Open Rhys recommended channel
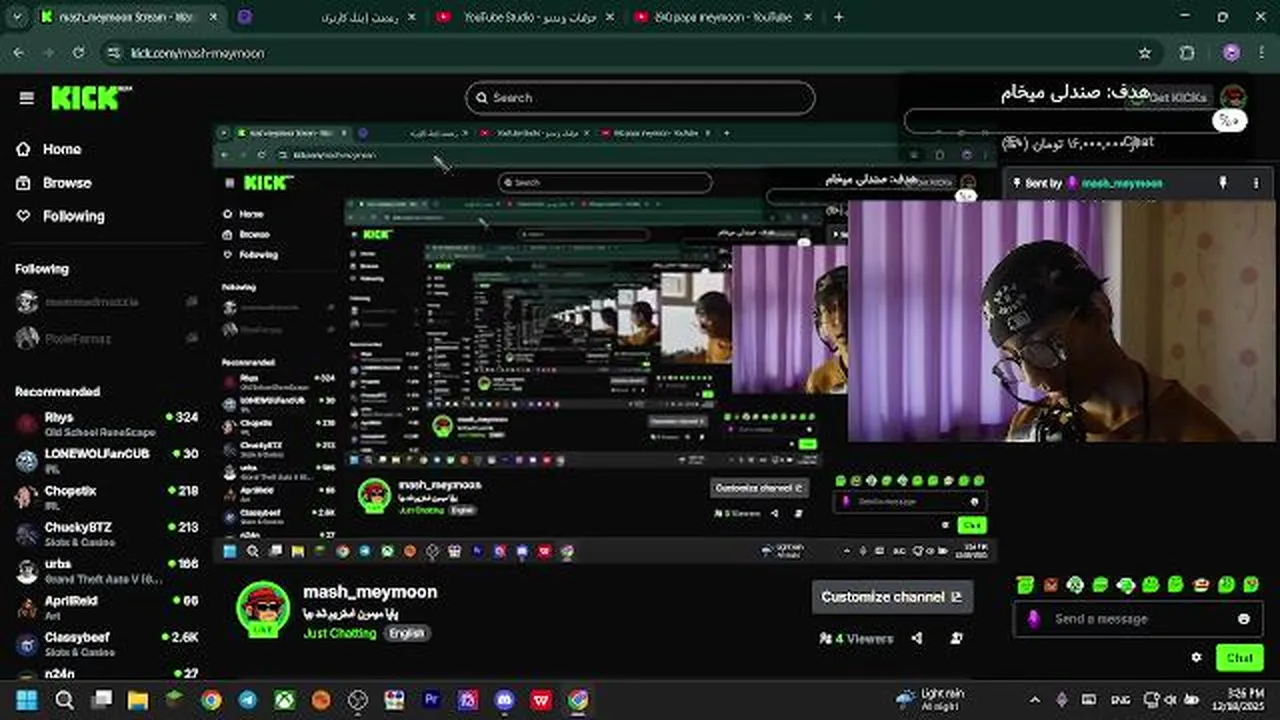This screenshot has height=720, width=1280. [106, 424]
